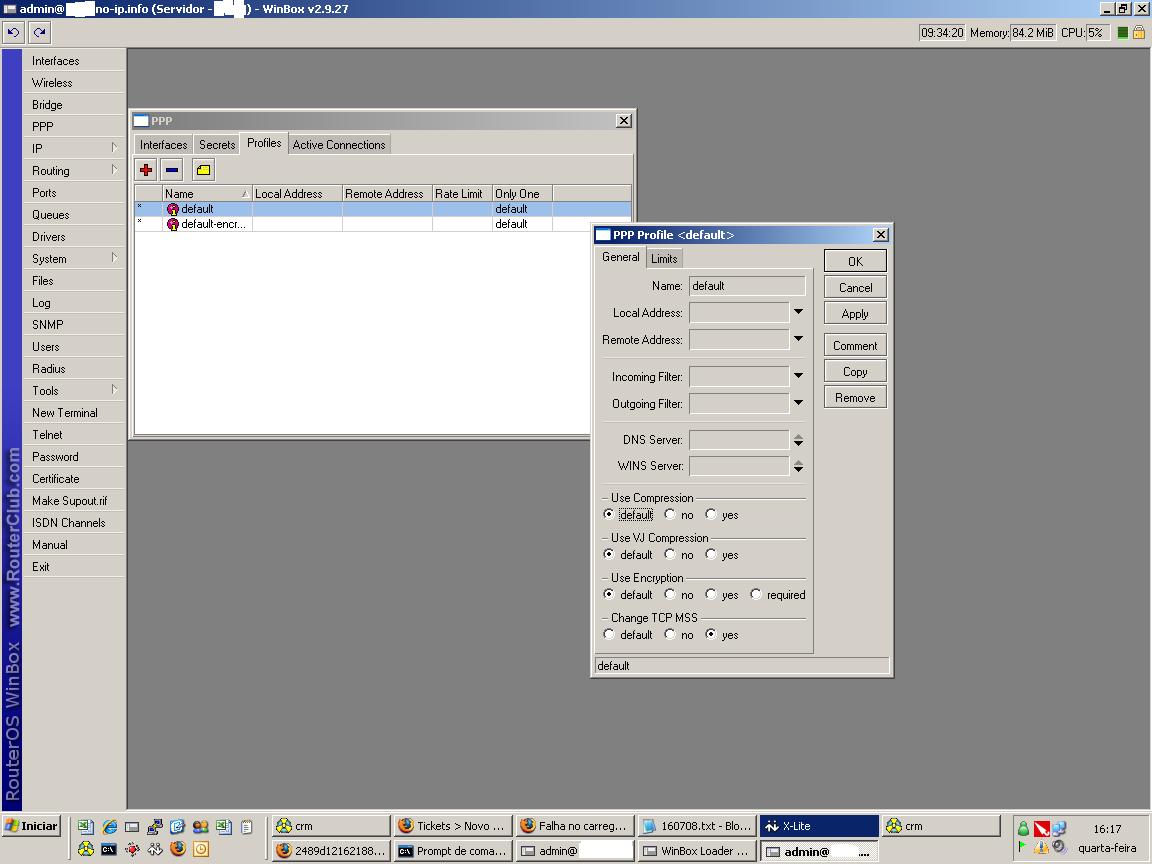Open X-Lite taskbar button
Viewport: 1152px width, 864px height.
(x=819, y=826)
